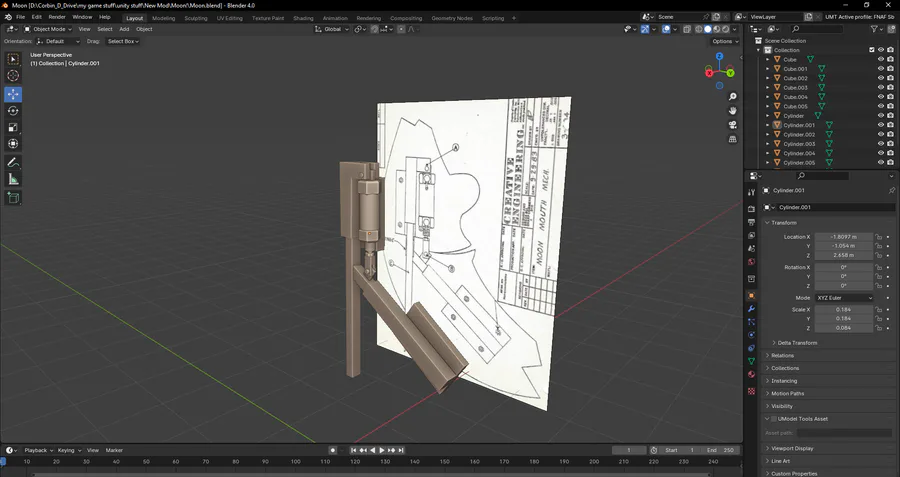Click the Options button in viewport header
Viewport: 900px width, 477px height.
725,41
